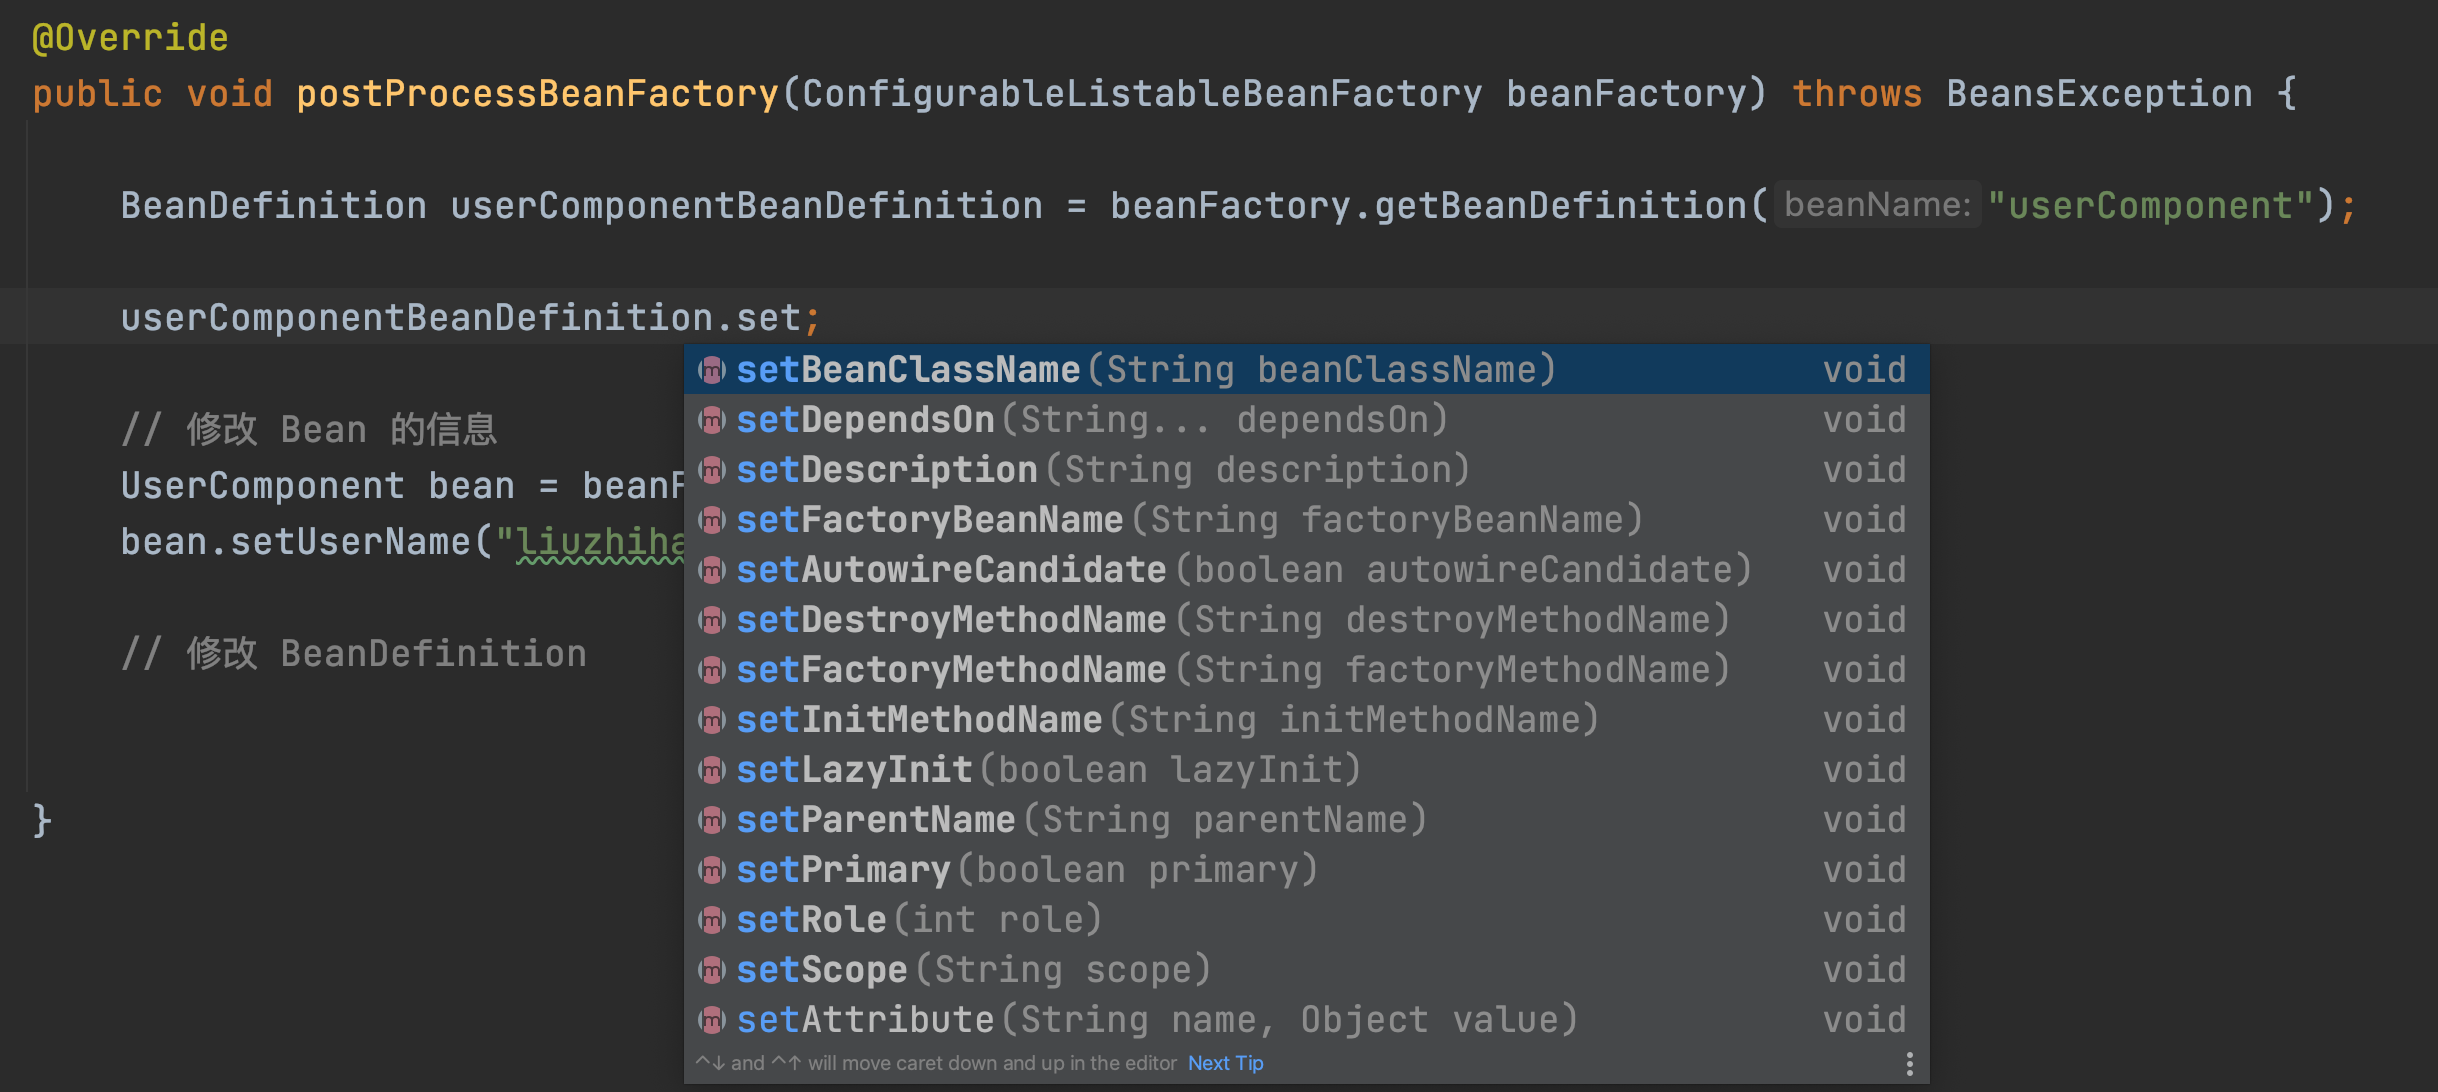The image size is (2438, 1092).
Task: Choose setAutowireCandidate(boolean) completion
Action: click(x=1307, y=570)
